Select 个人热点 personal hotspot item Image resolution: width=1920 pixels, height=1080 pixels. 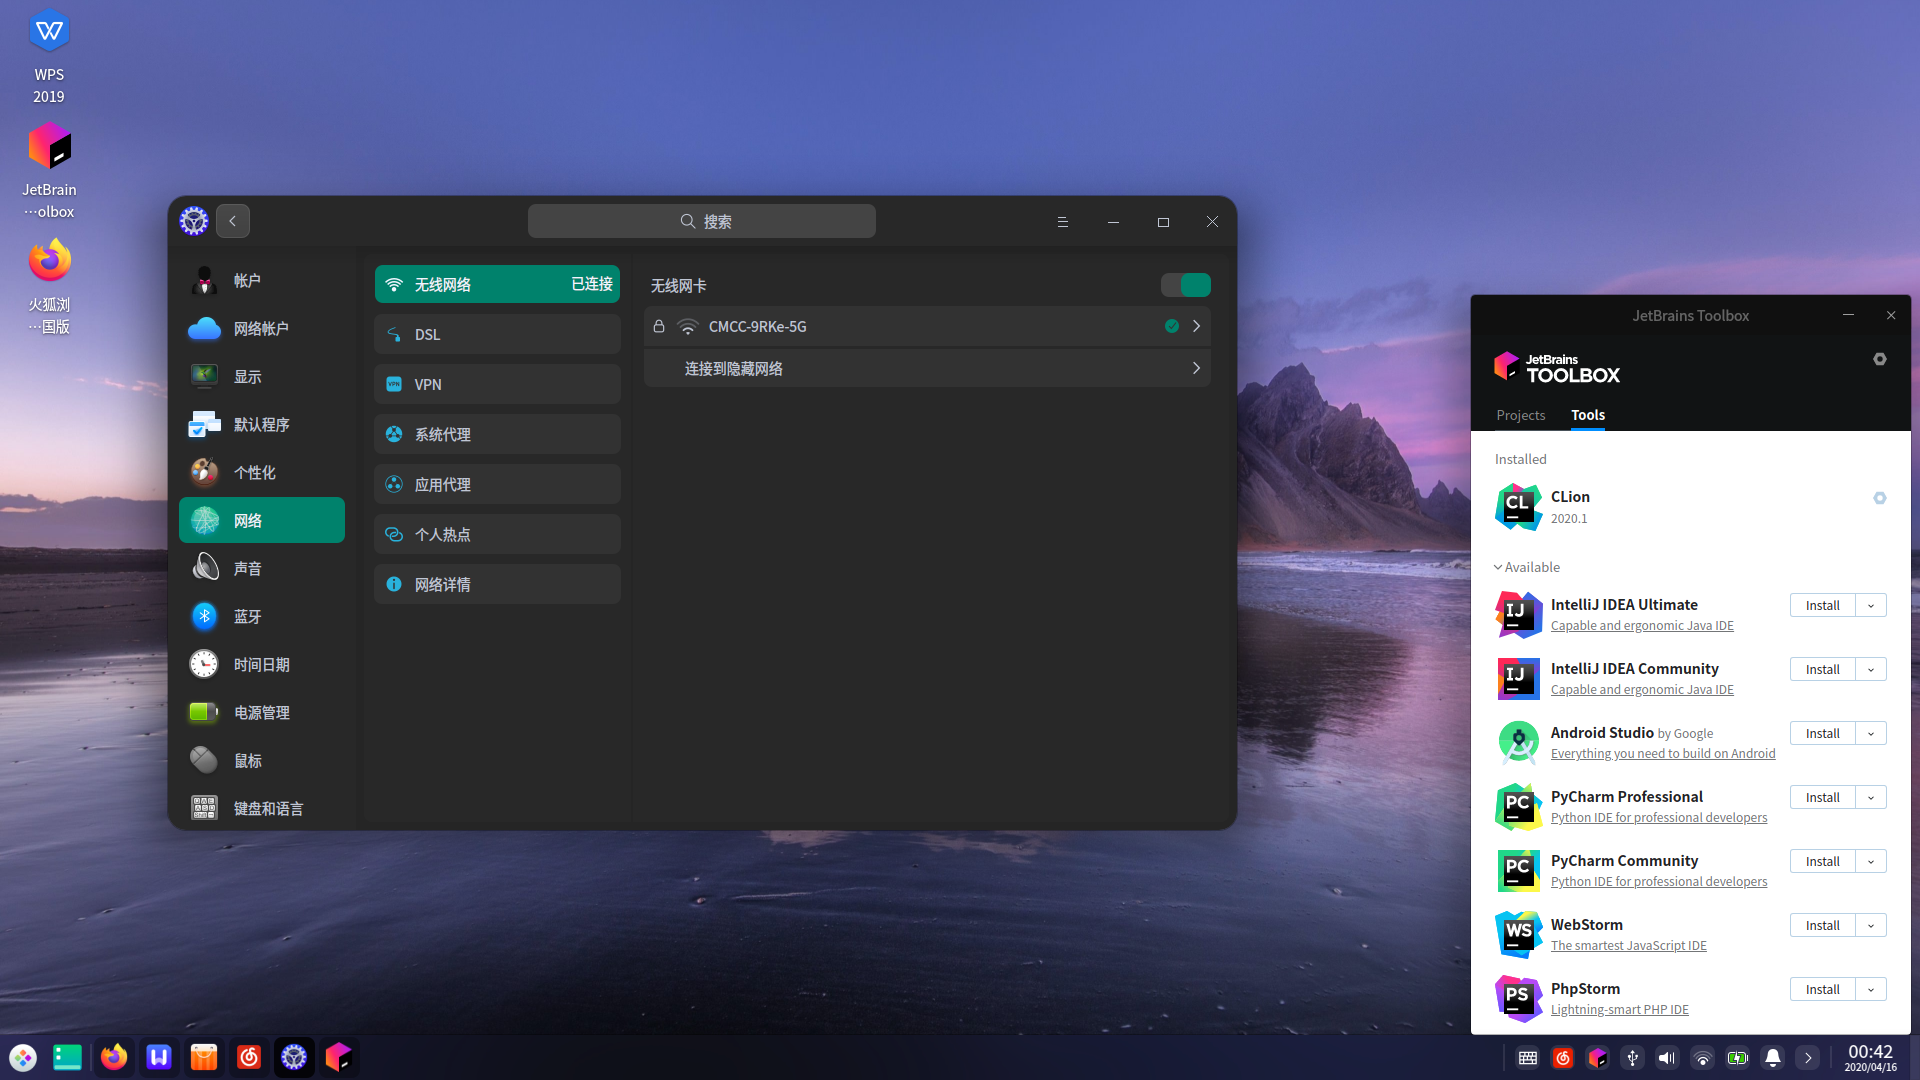pos(497,534)
